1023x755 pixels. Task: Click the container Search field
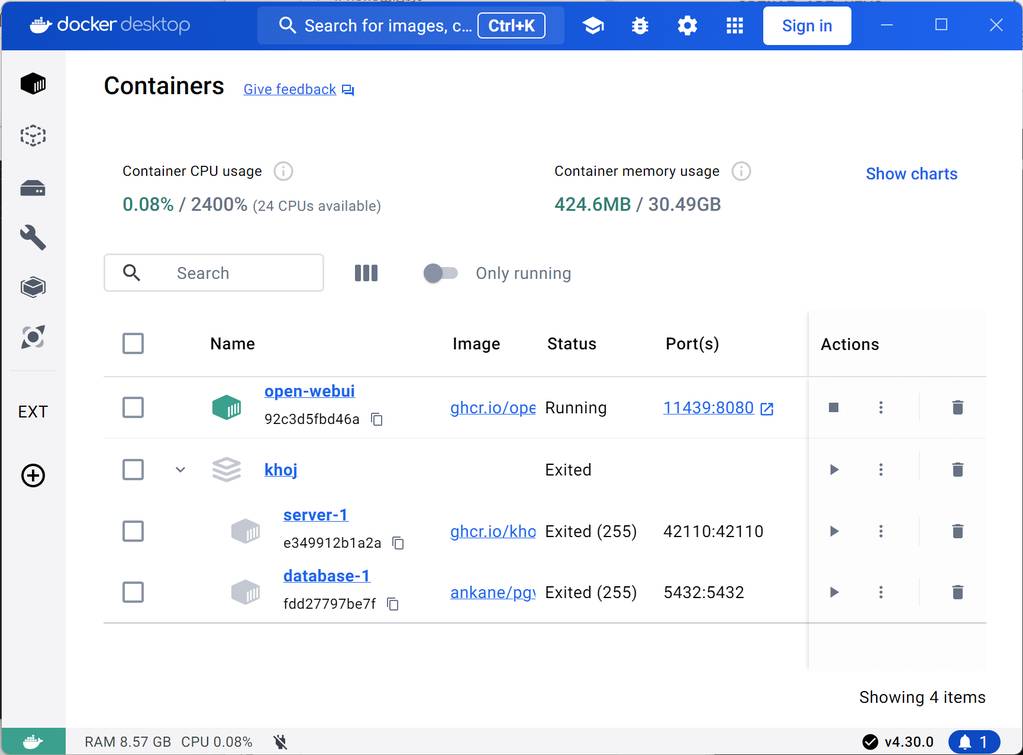tap(214, 273)
